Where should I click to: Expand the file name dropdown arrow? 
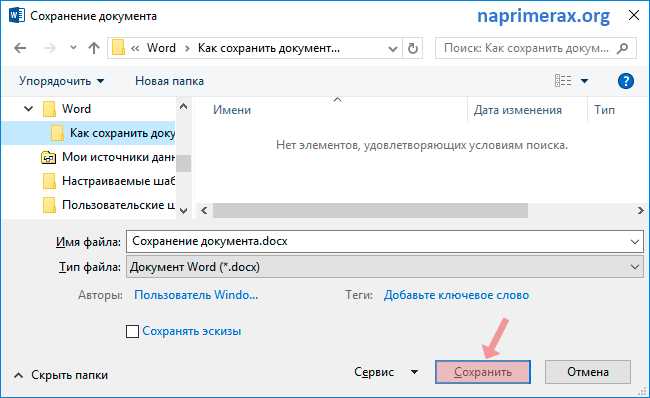[x=635, y=242]
